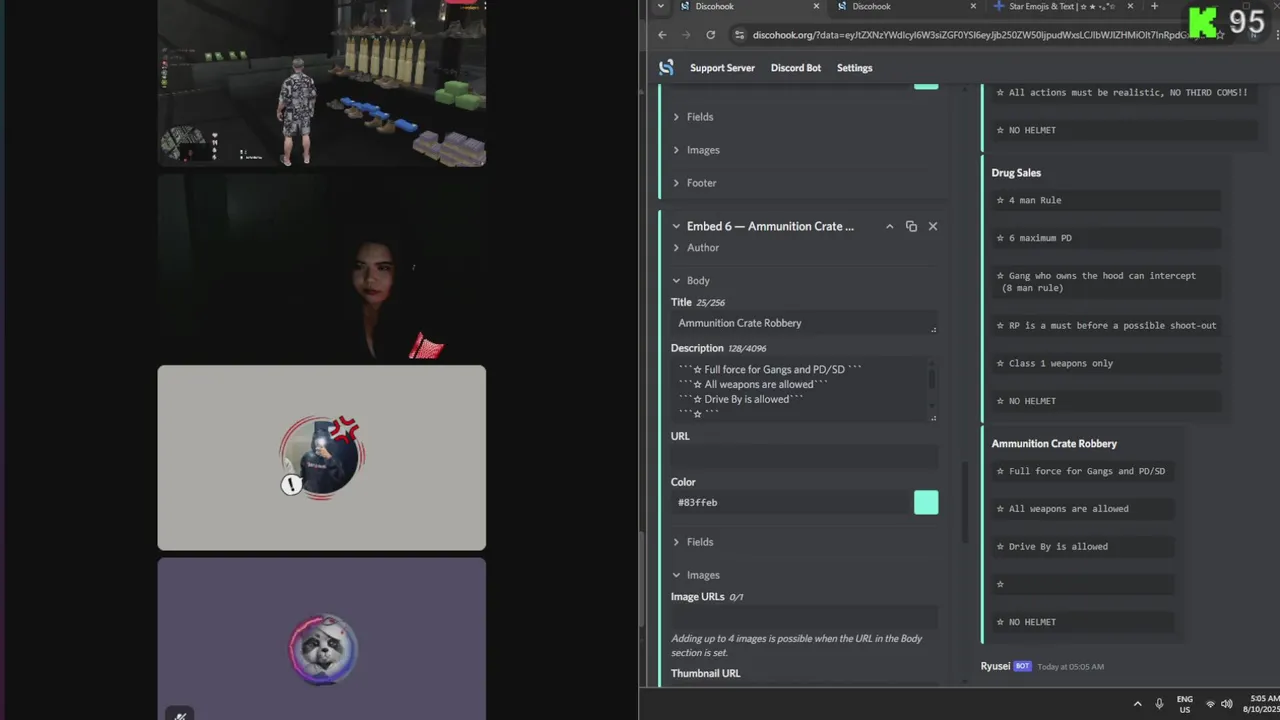
Task: Open Support Server link
Action: [x=722, y=68]
